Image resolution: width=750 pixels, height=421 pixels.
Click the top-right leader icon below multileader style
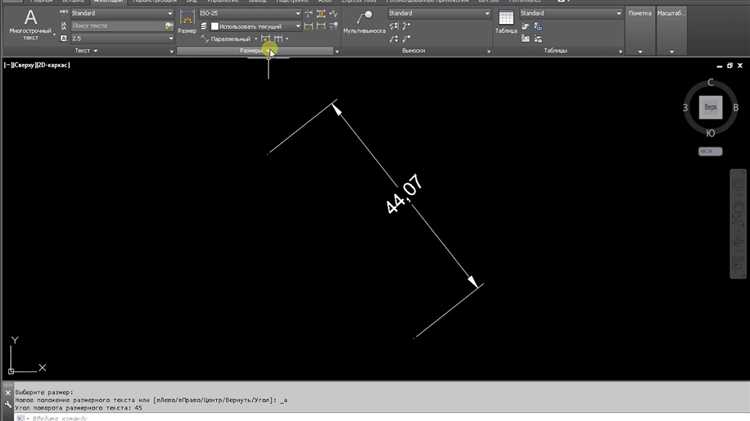[406, 26]
